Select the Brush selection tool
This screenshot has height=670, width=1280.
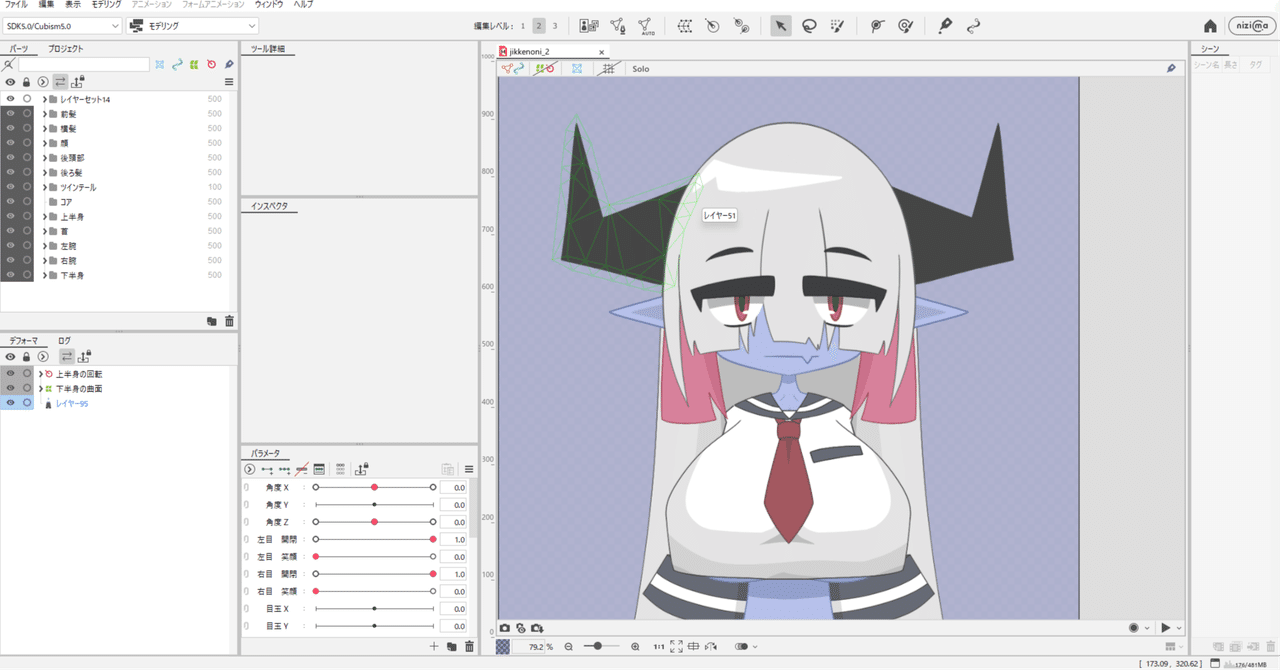(x=838, y=25)
